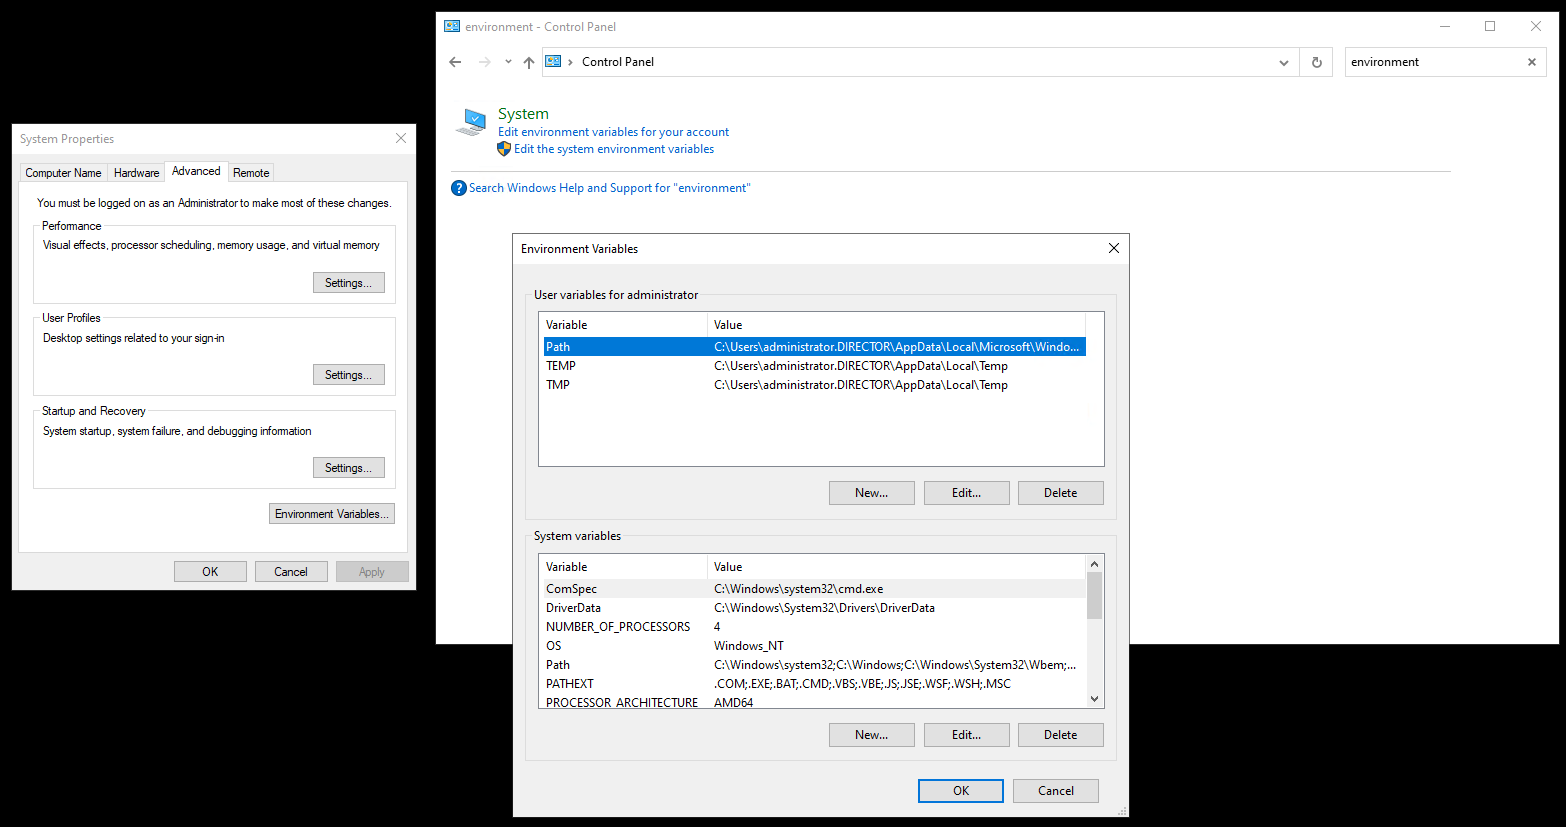Click the Control Panel window title bar icon
Viewport: 1566px width, 827px height.
[450, 26]
